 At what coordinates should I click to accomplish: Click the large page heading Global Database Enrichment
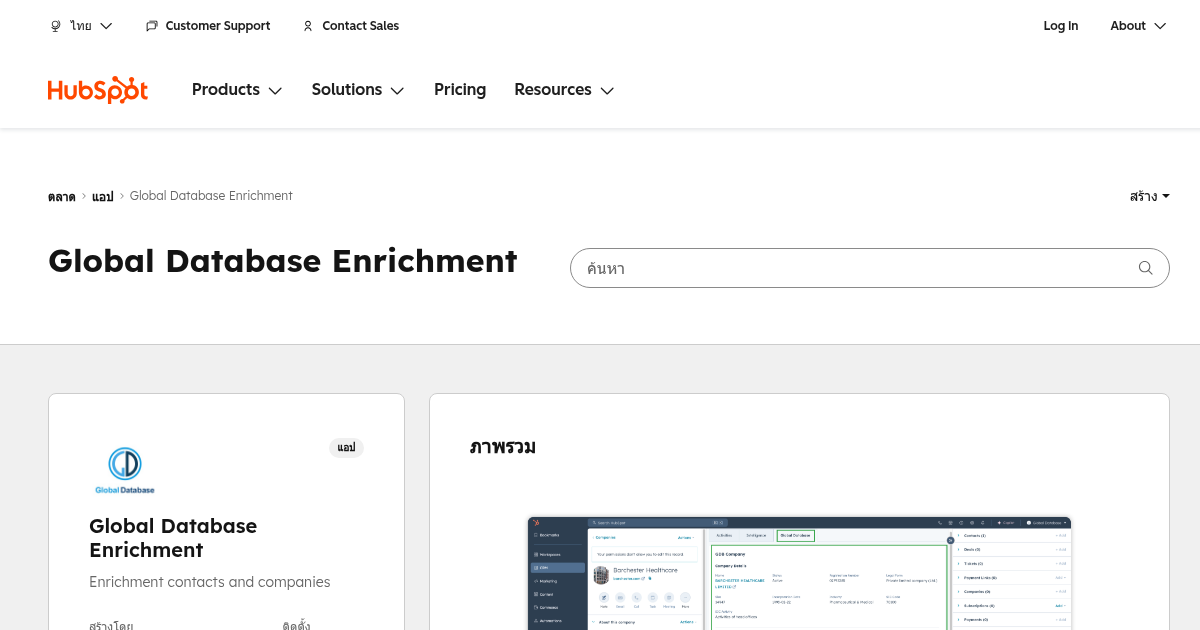click(x=283, y=261)
